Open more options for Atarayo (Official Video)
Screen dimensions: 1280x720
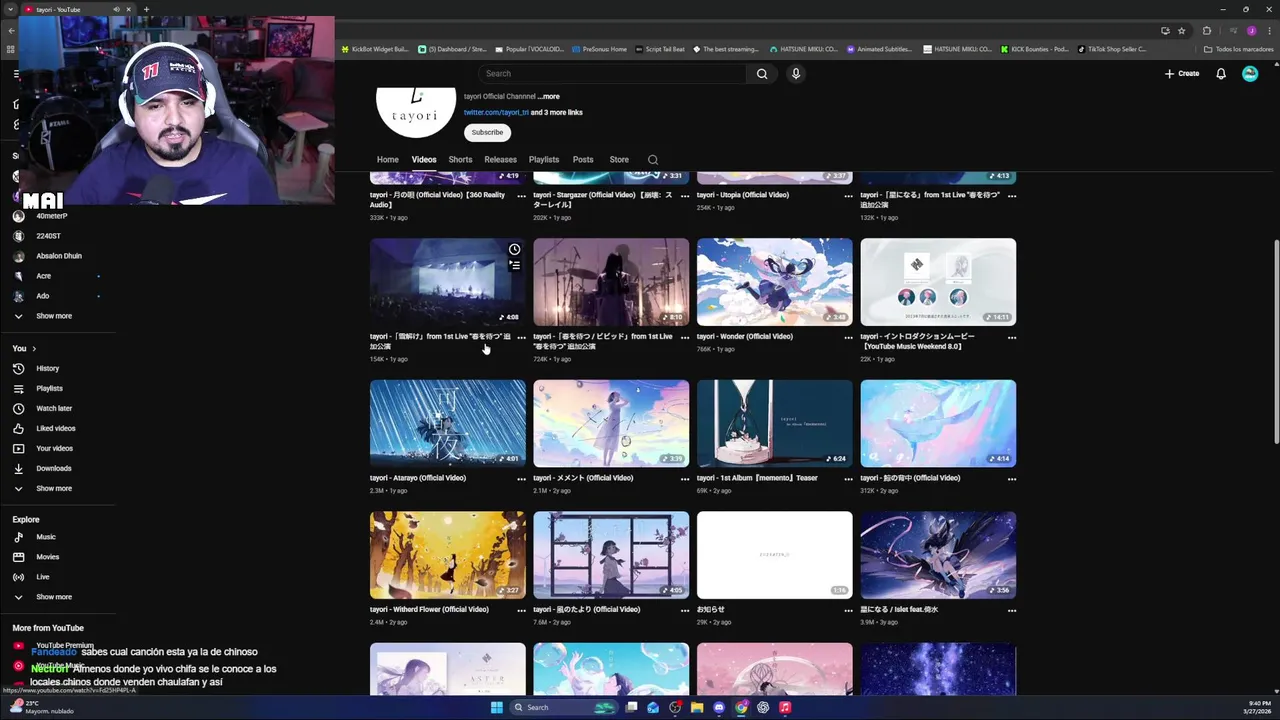pyautogui.click(x=521, y=479)
